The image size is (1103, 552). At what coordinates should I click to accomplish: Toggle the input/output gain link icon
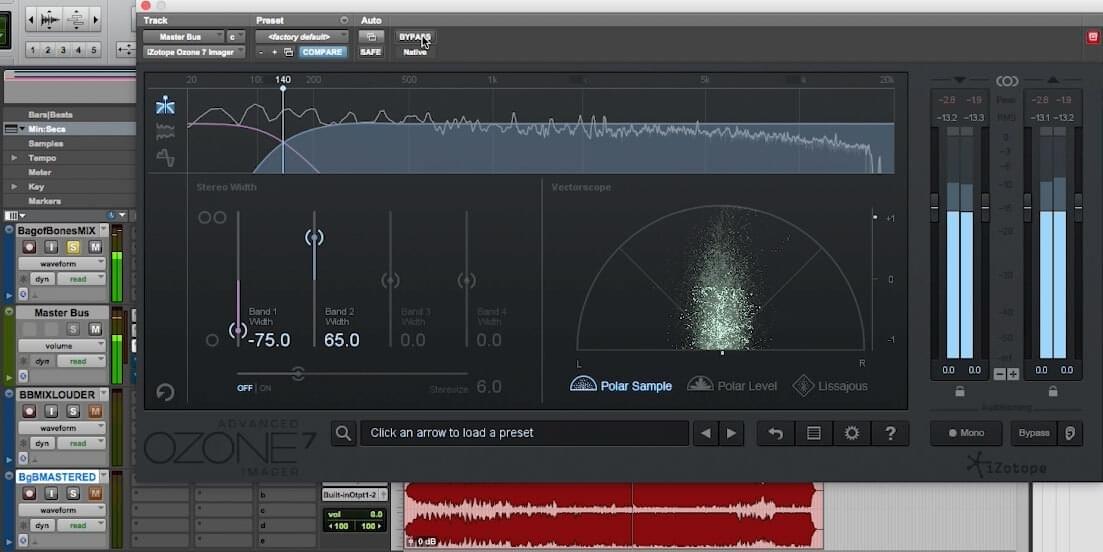[x=1007, y=82]
